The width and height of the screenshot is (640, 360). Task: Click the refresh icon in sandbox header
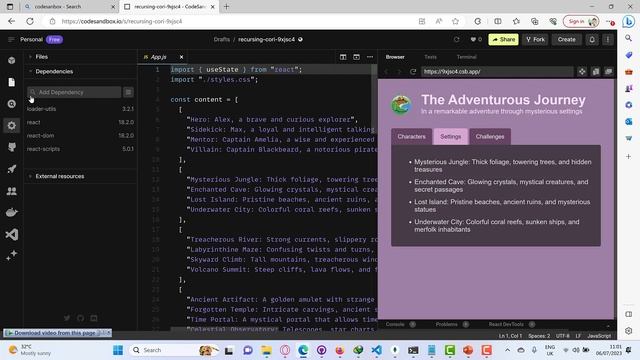pyautogui.click(x=456, y=40)
